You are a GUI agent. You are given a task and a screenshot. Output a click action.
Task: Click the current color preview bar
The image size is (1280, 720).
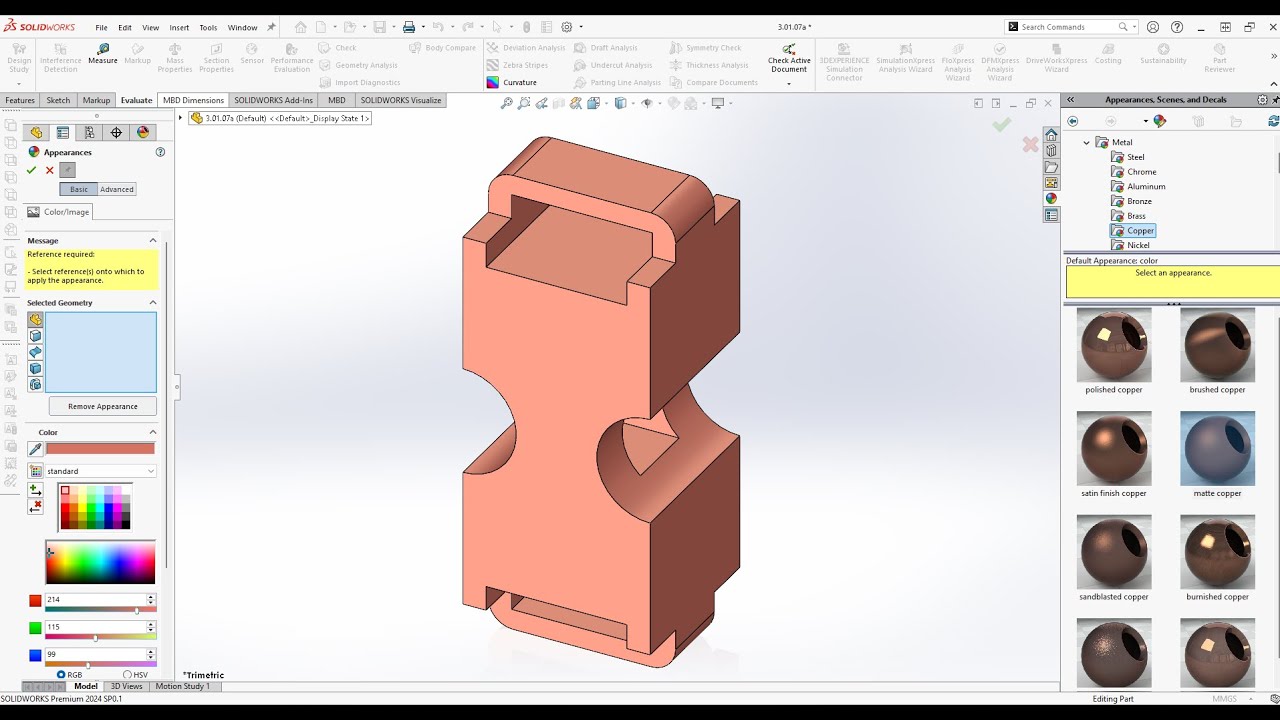pos(100,449)
